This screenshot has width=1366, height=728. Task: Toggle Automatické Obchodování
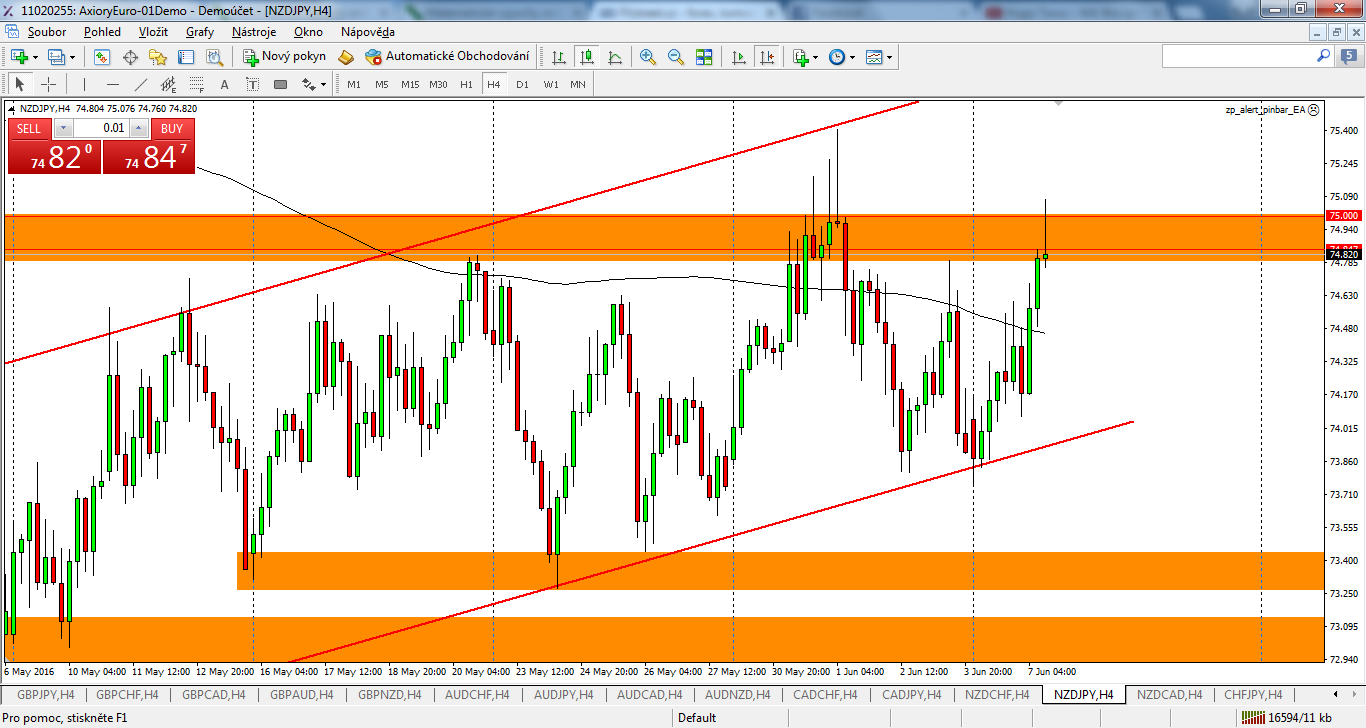[448, 57]
